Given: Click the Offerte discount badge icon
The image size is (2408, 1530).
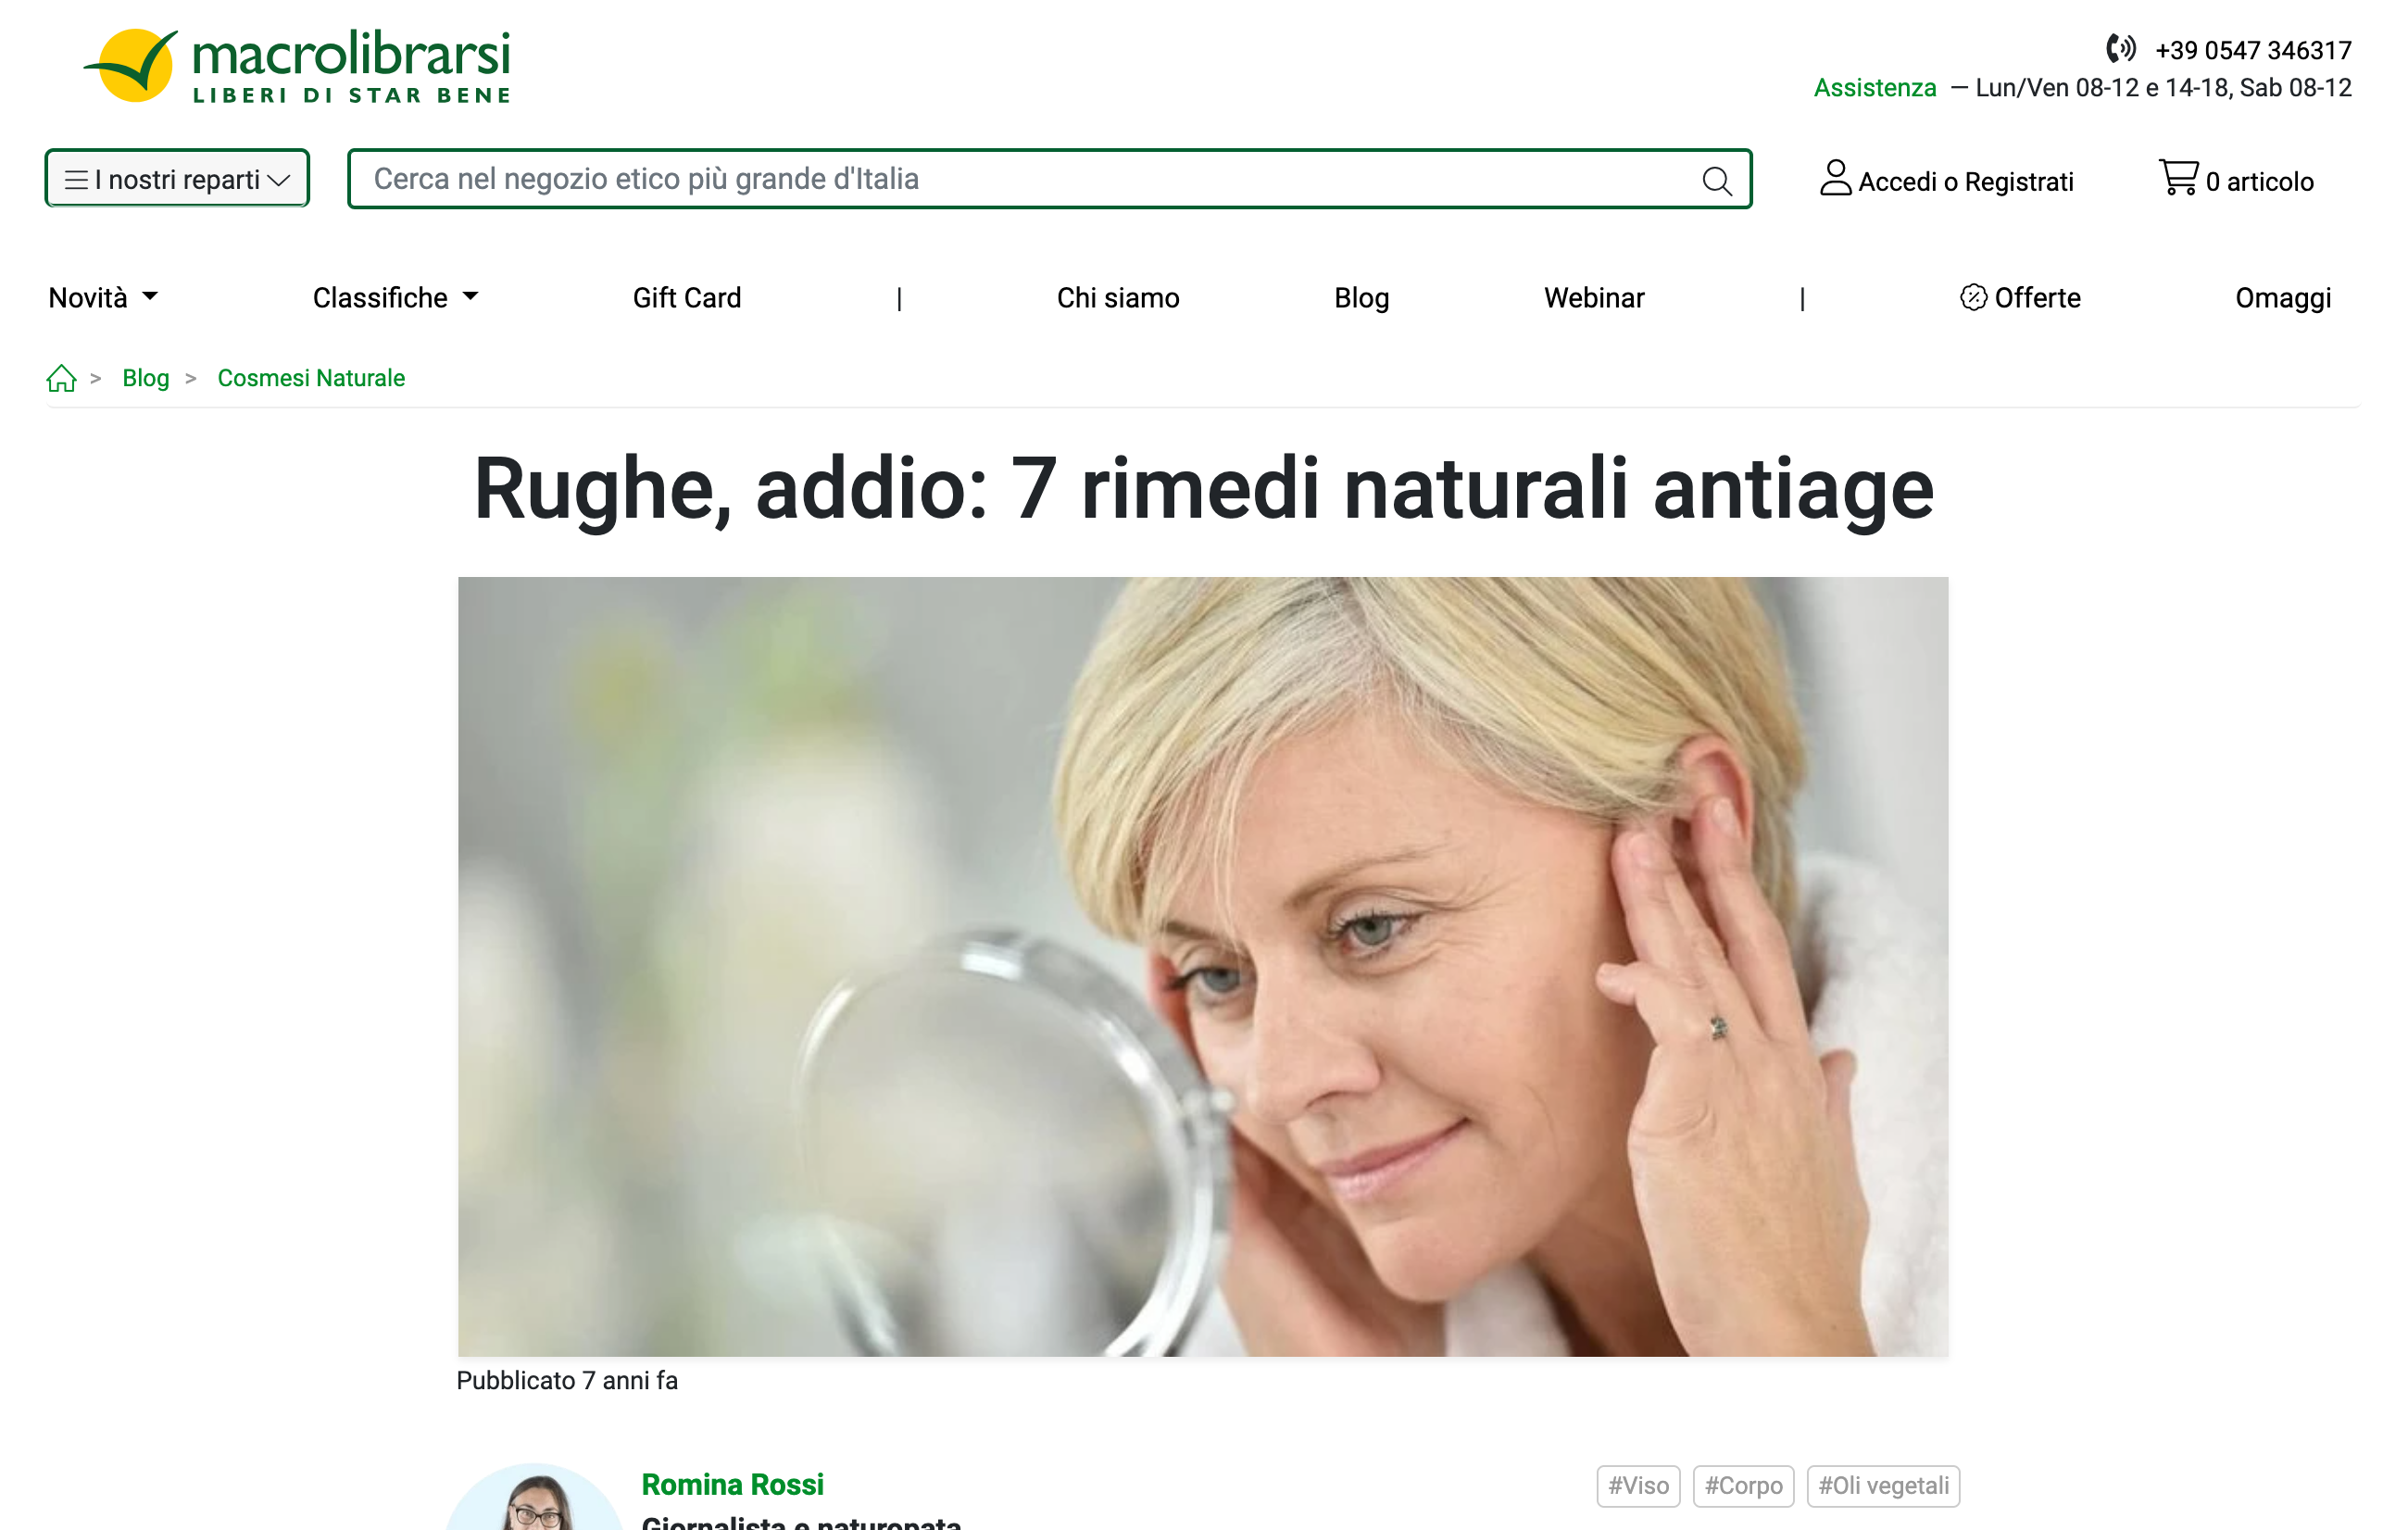Looking at the screenshot, I should point(1972,297).
